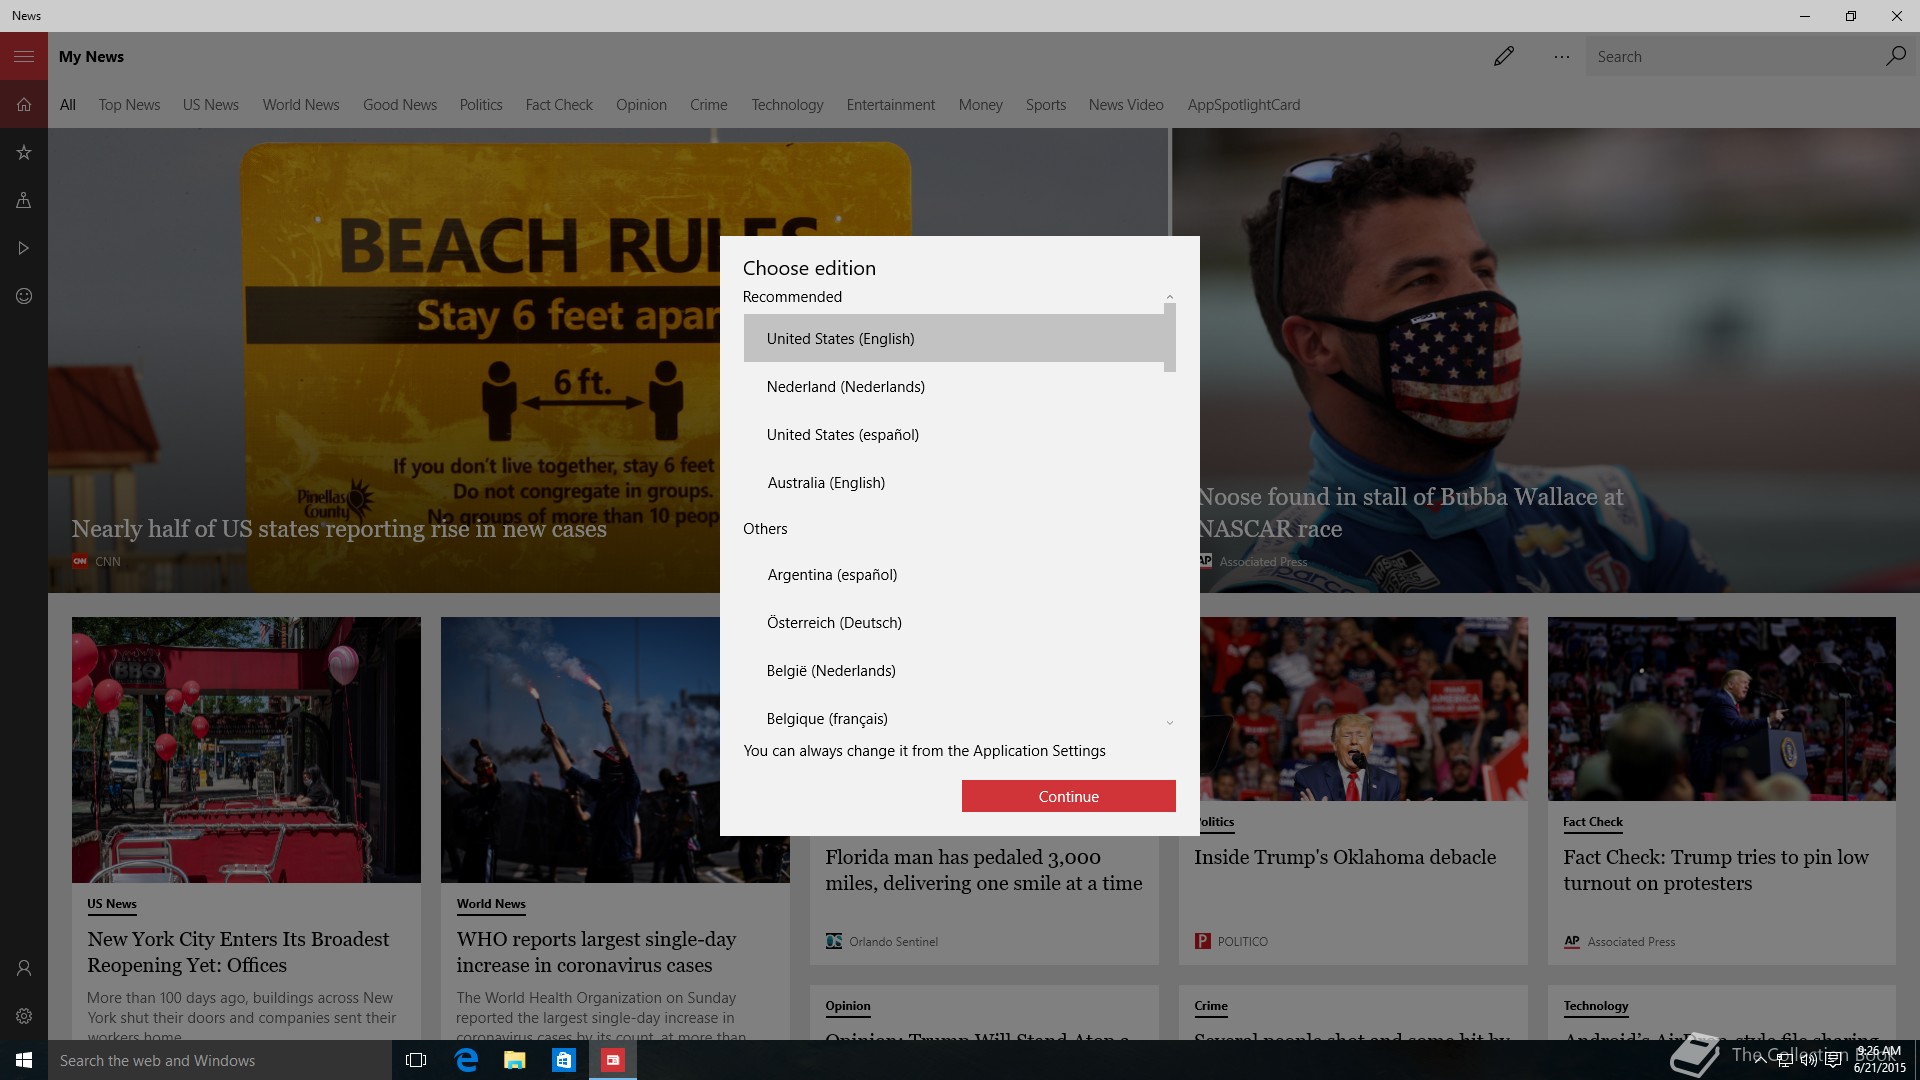This screenshot has width=1920, height=1080.
Task: Open File Explorer from taskbar
Action: pos(515,1060)
